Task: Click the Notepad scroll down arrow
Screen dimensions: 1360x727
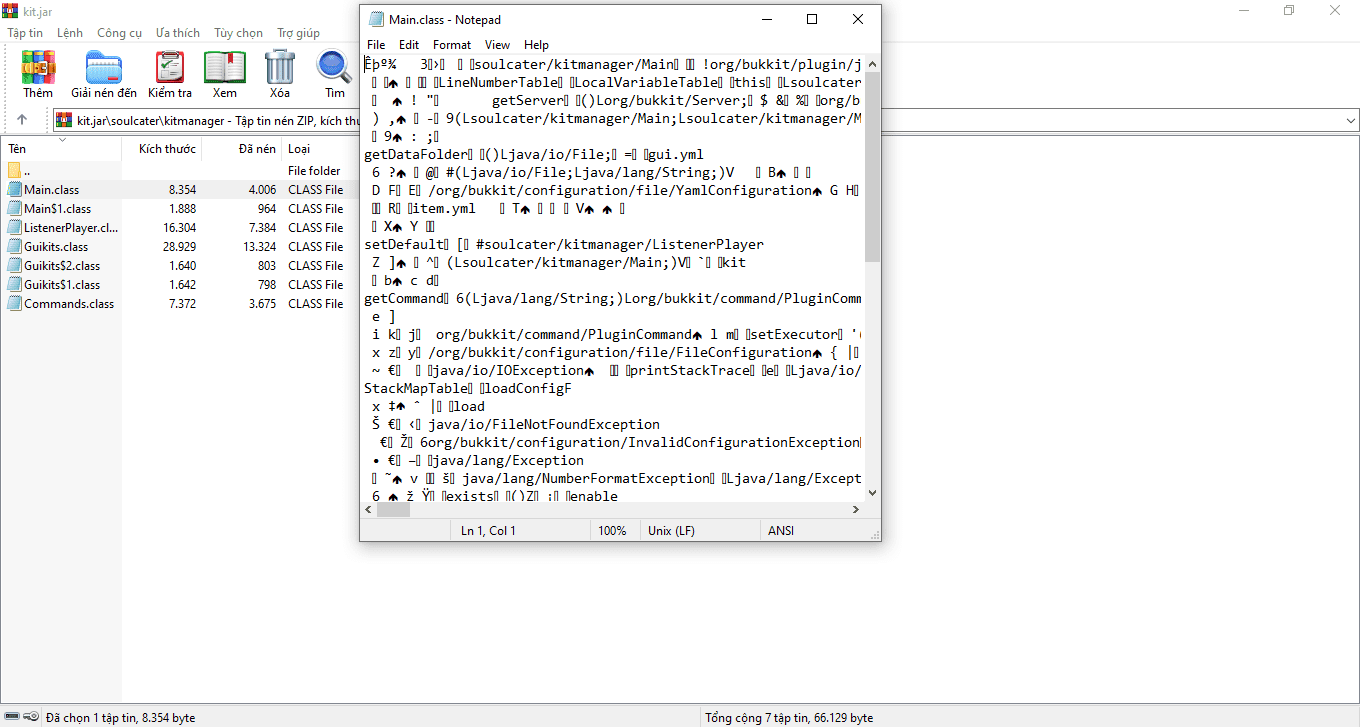Action: [x=872, y=492]
